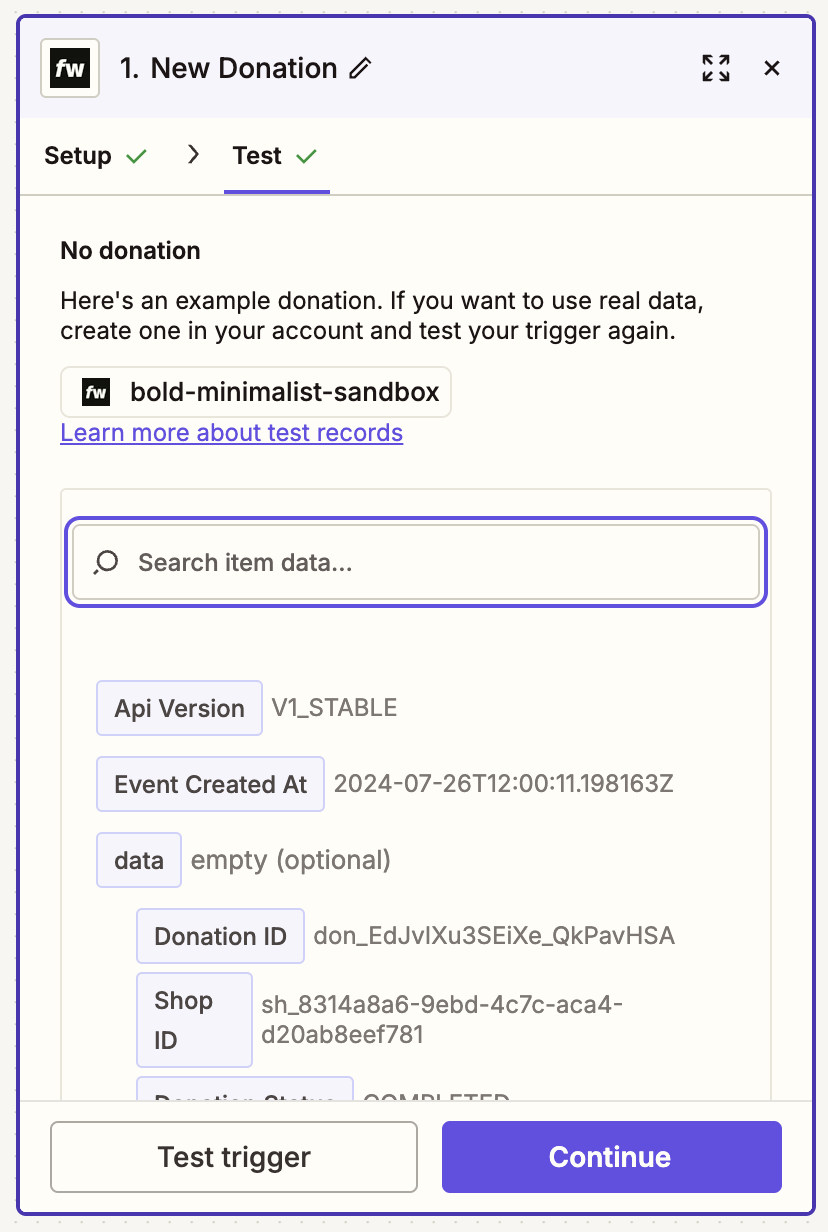This screenshot has height=1232, width=828.
Task: Click the bold-minimalist-sandbox account logo icon
Action: pyautogui.click(x=96, y=393)
